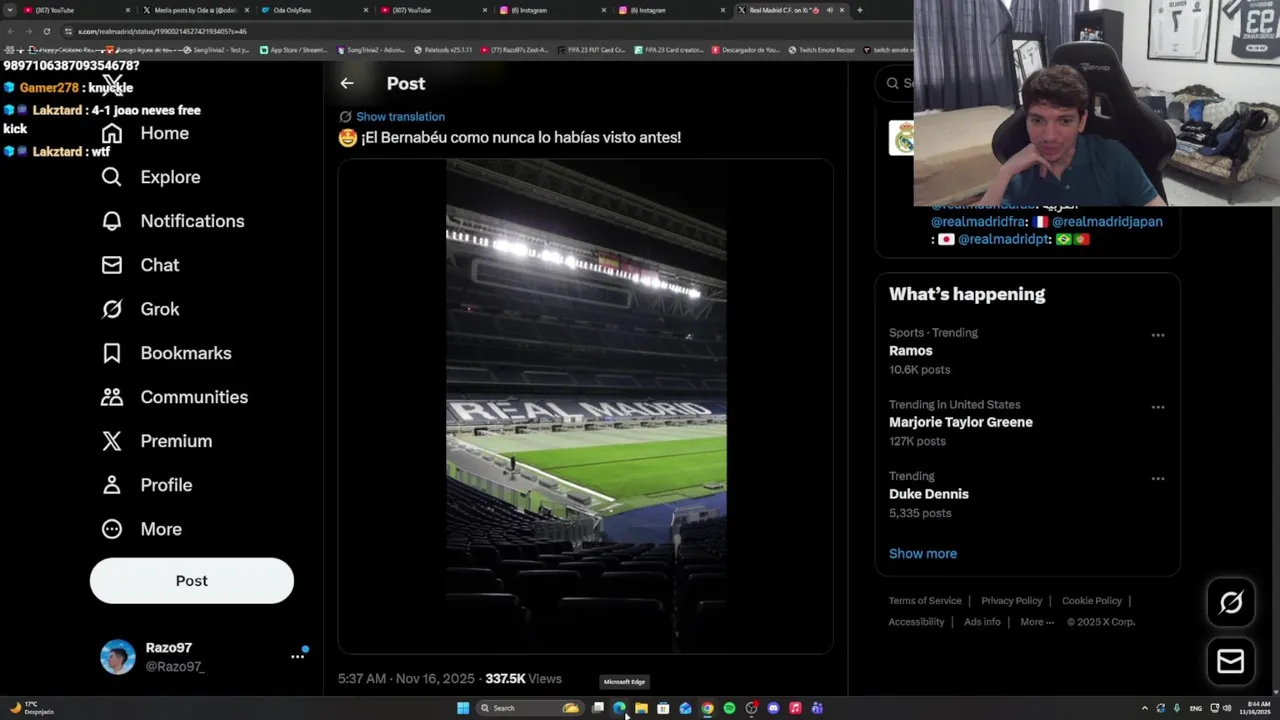The image size is (1280, 720).
Task: Switch to the first YouTube tab
Action: click(75, 10)
